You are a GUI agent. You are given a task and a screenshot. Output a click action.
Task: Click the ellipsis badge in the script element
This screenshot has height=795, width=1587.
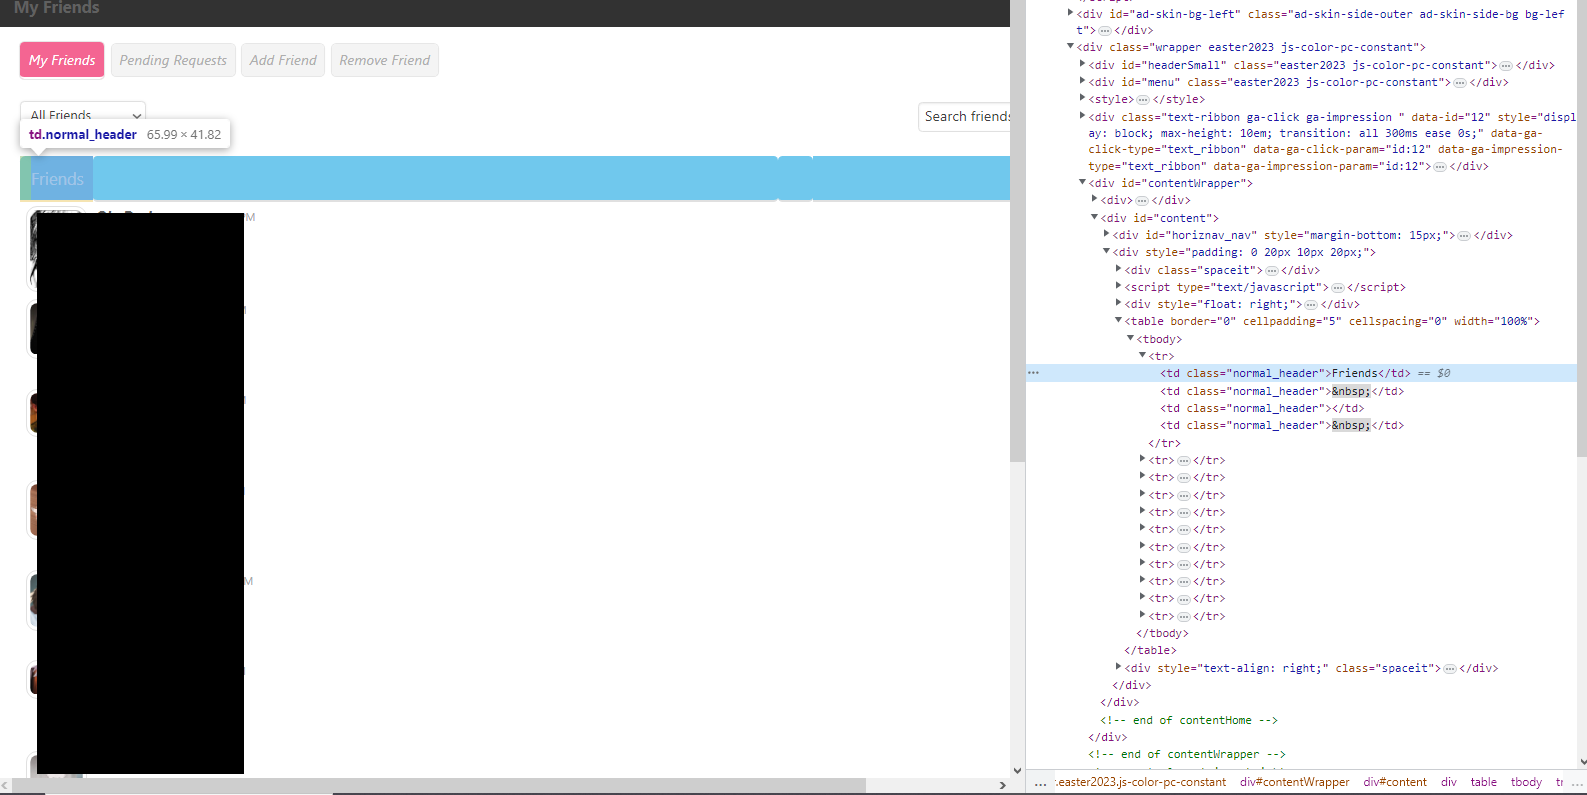click(x=1337, y=288)
